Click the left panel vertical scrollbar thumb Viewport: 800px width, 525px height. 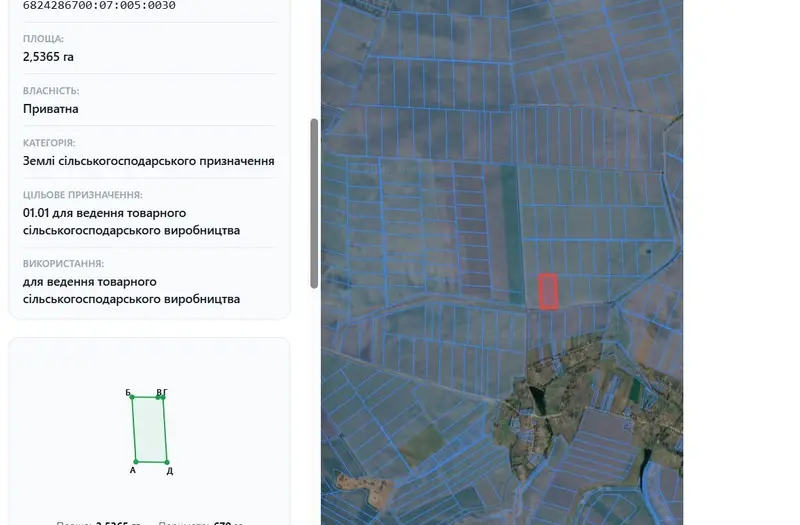[314, 204]
